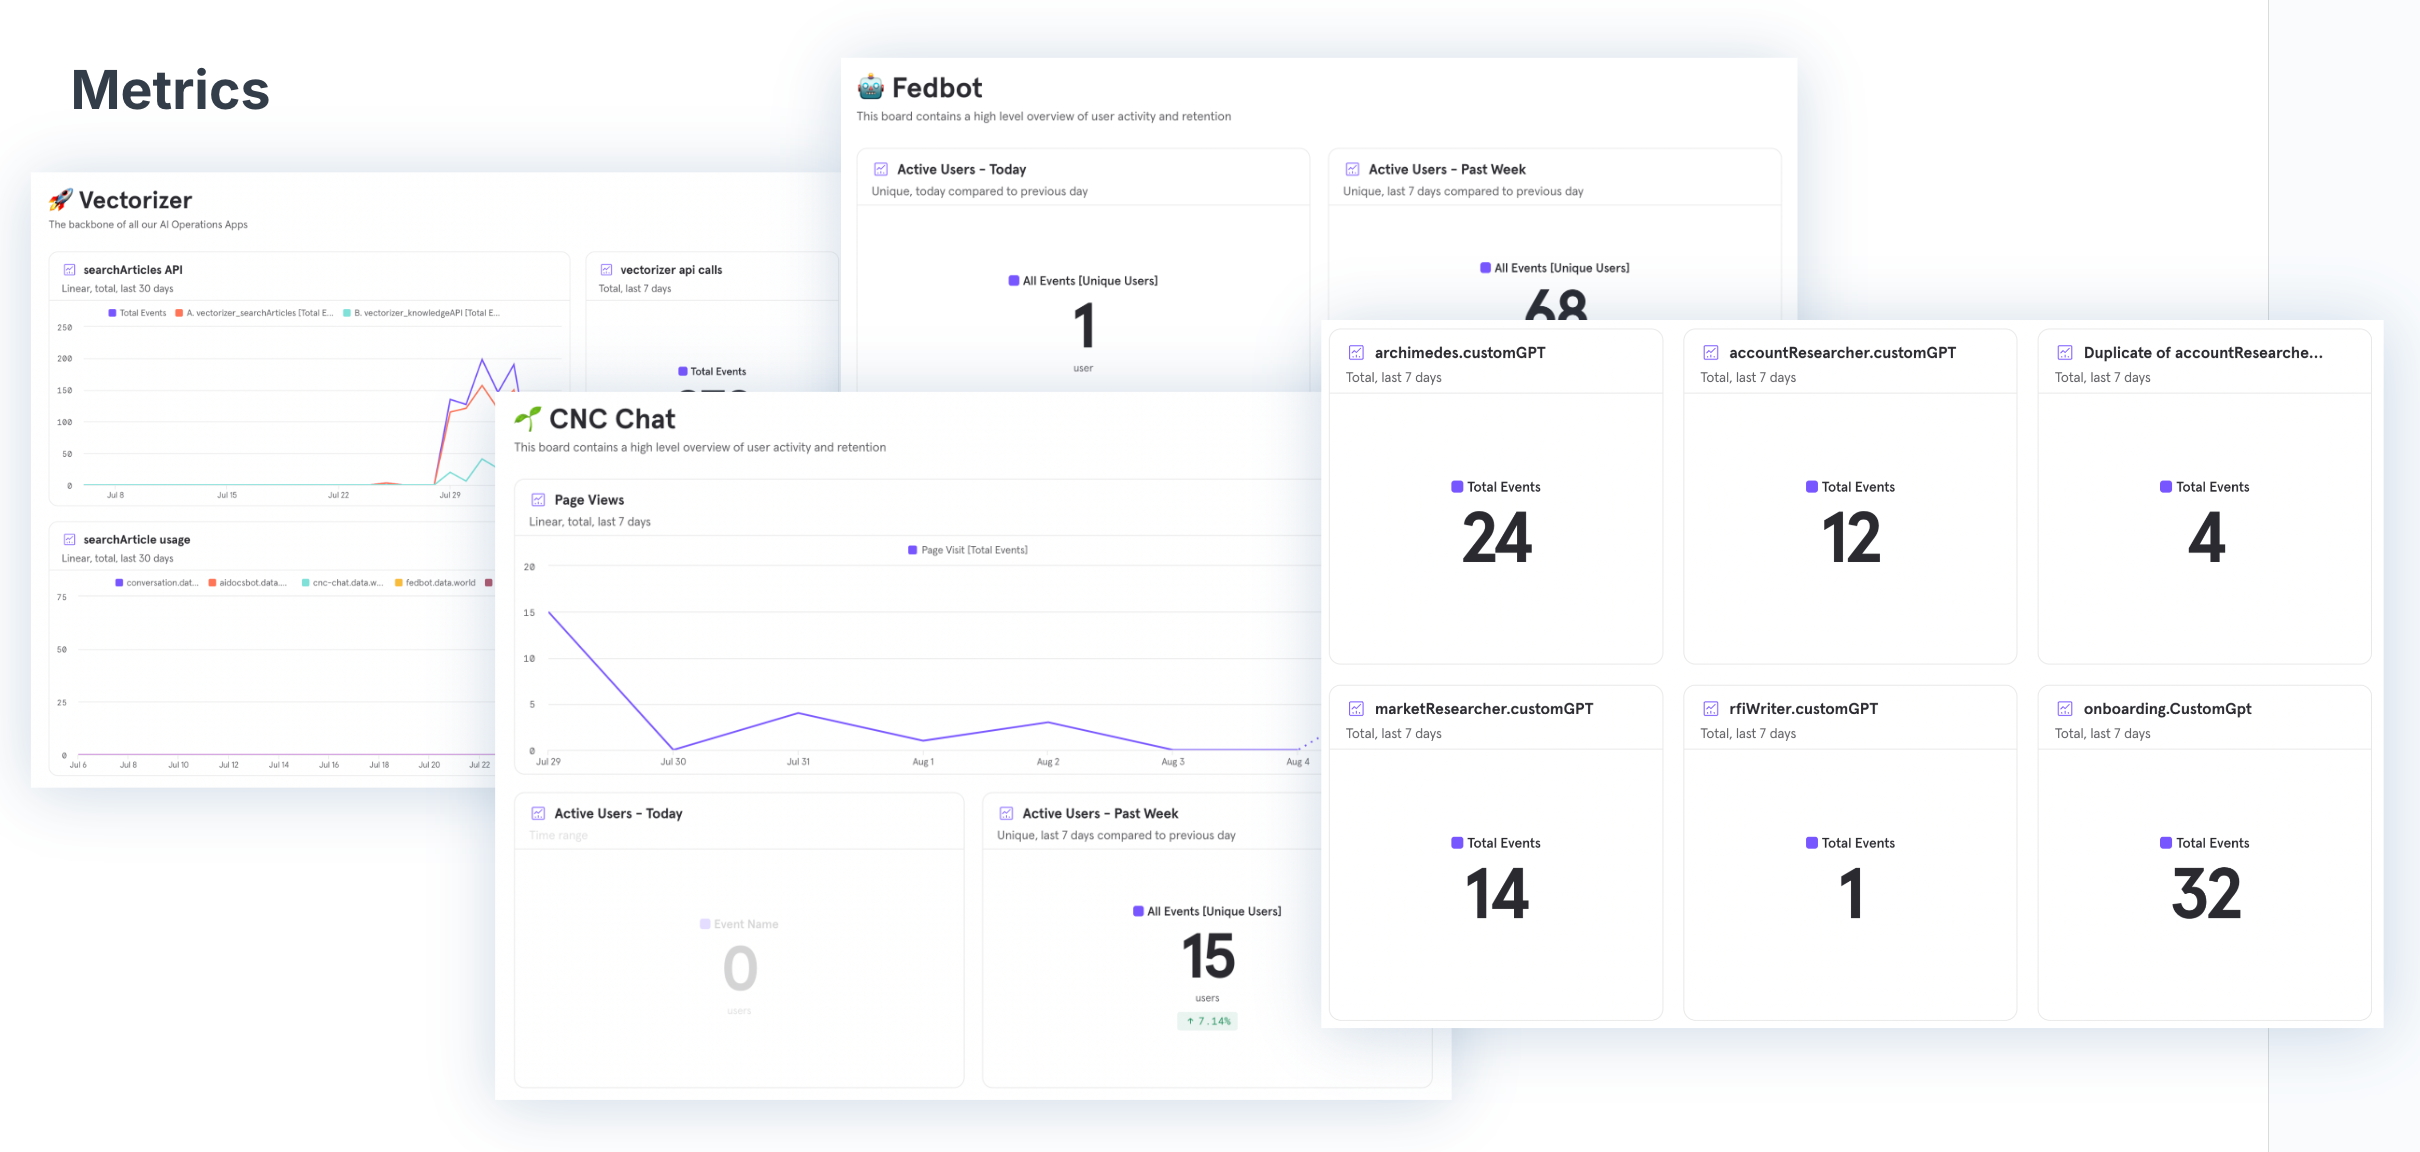The image size is (2420, 1152).
Task: Click the 7.14% increase badge
Action: (1207, 1021)
